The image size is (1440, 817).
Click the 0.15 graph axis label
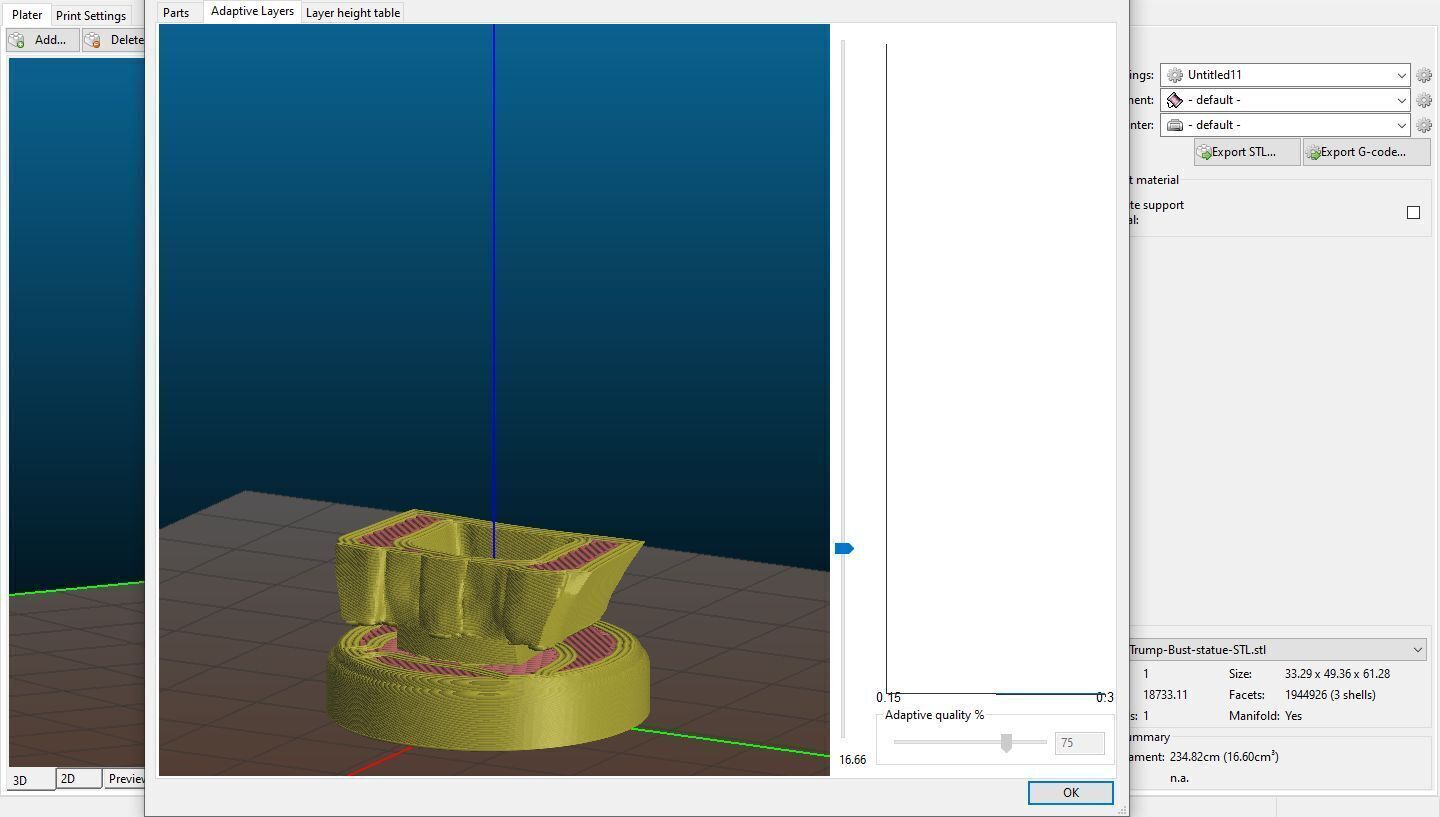tap(888, 698)
